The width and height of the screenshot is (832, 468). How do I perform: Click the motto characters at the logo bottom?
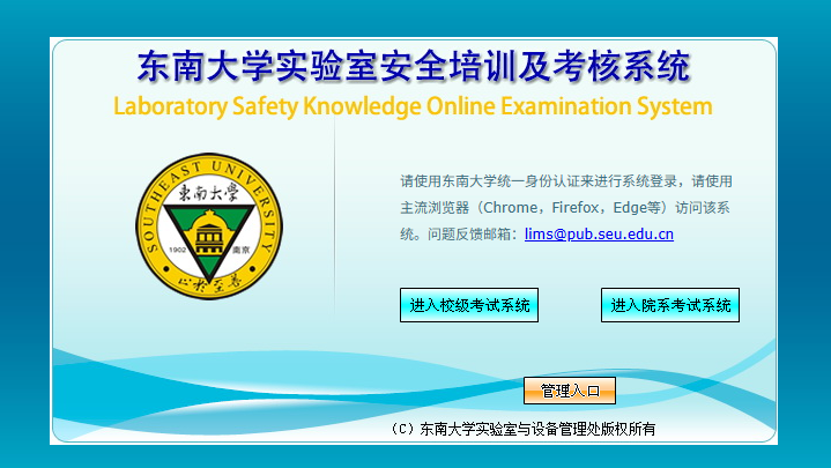click(x=209, y=283)
